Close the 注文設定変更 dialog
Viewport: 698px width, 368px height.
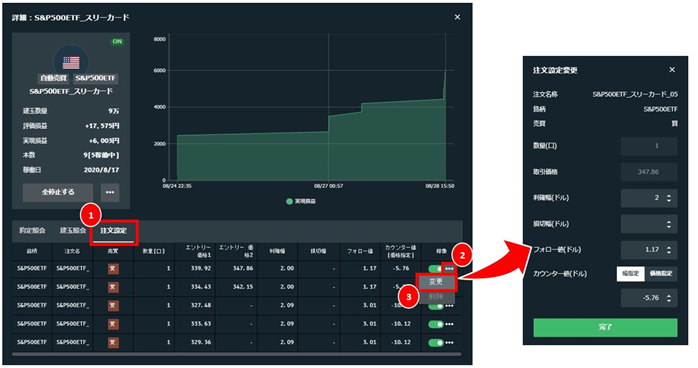(672, 70)
